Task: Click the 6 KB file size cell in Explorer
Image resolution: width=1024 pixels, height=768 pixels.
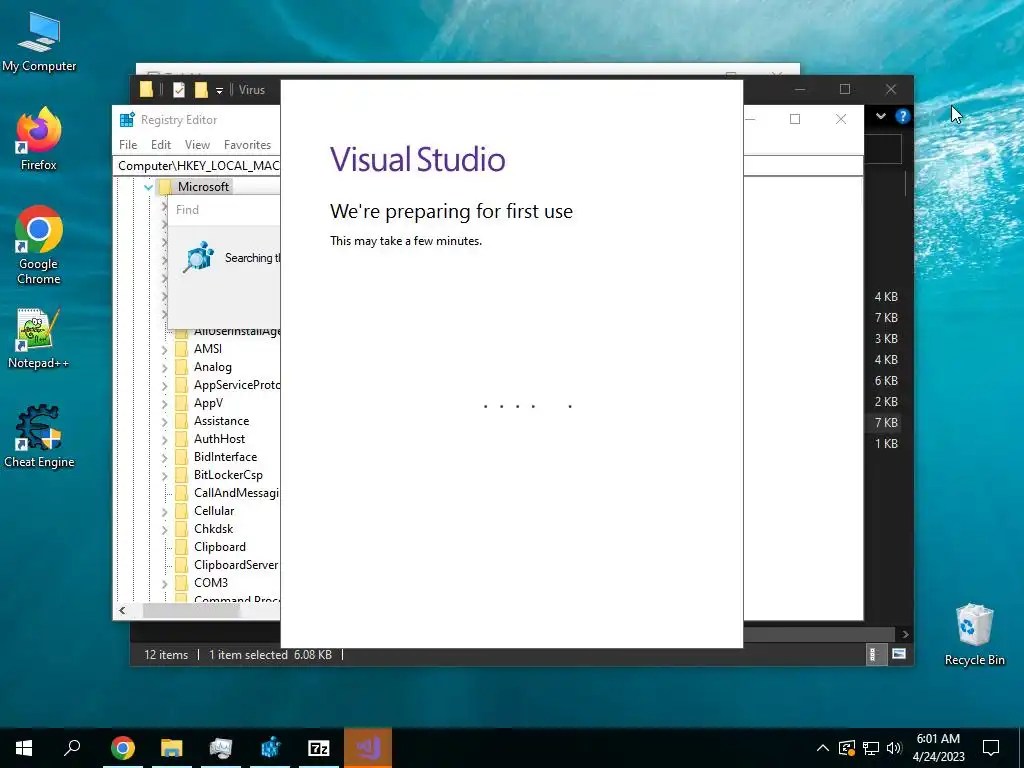Action: [886, 381]
